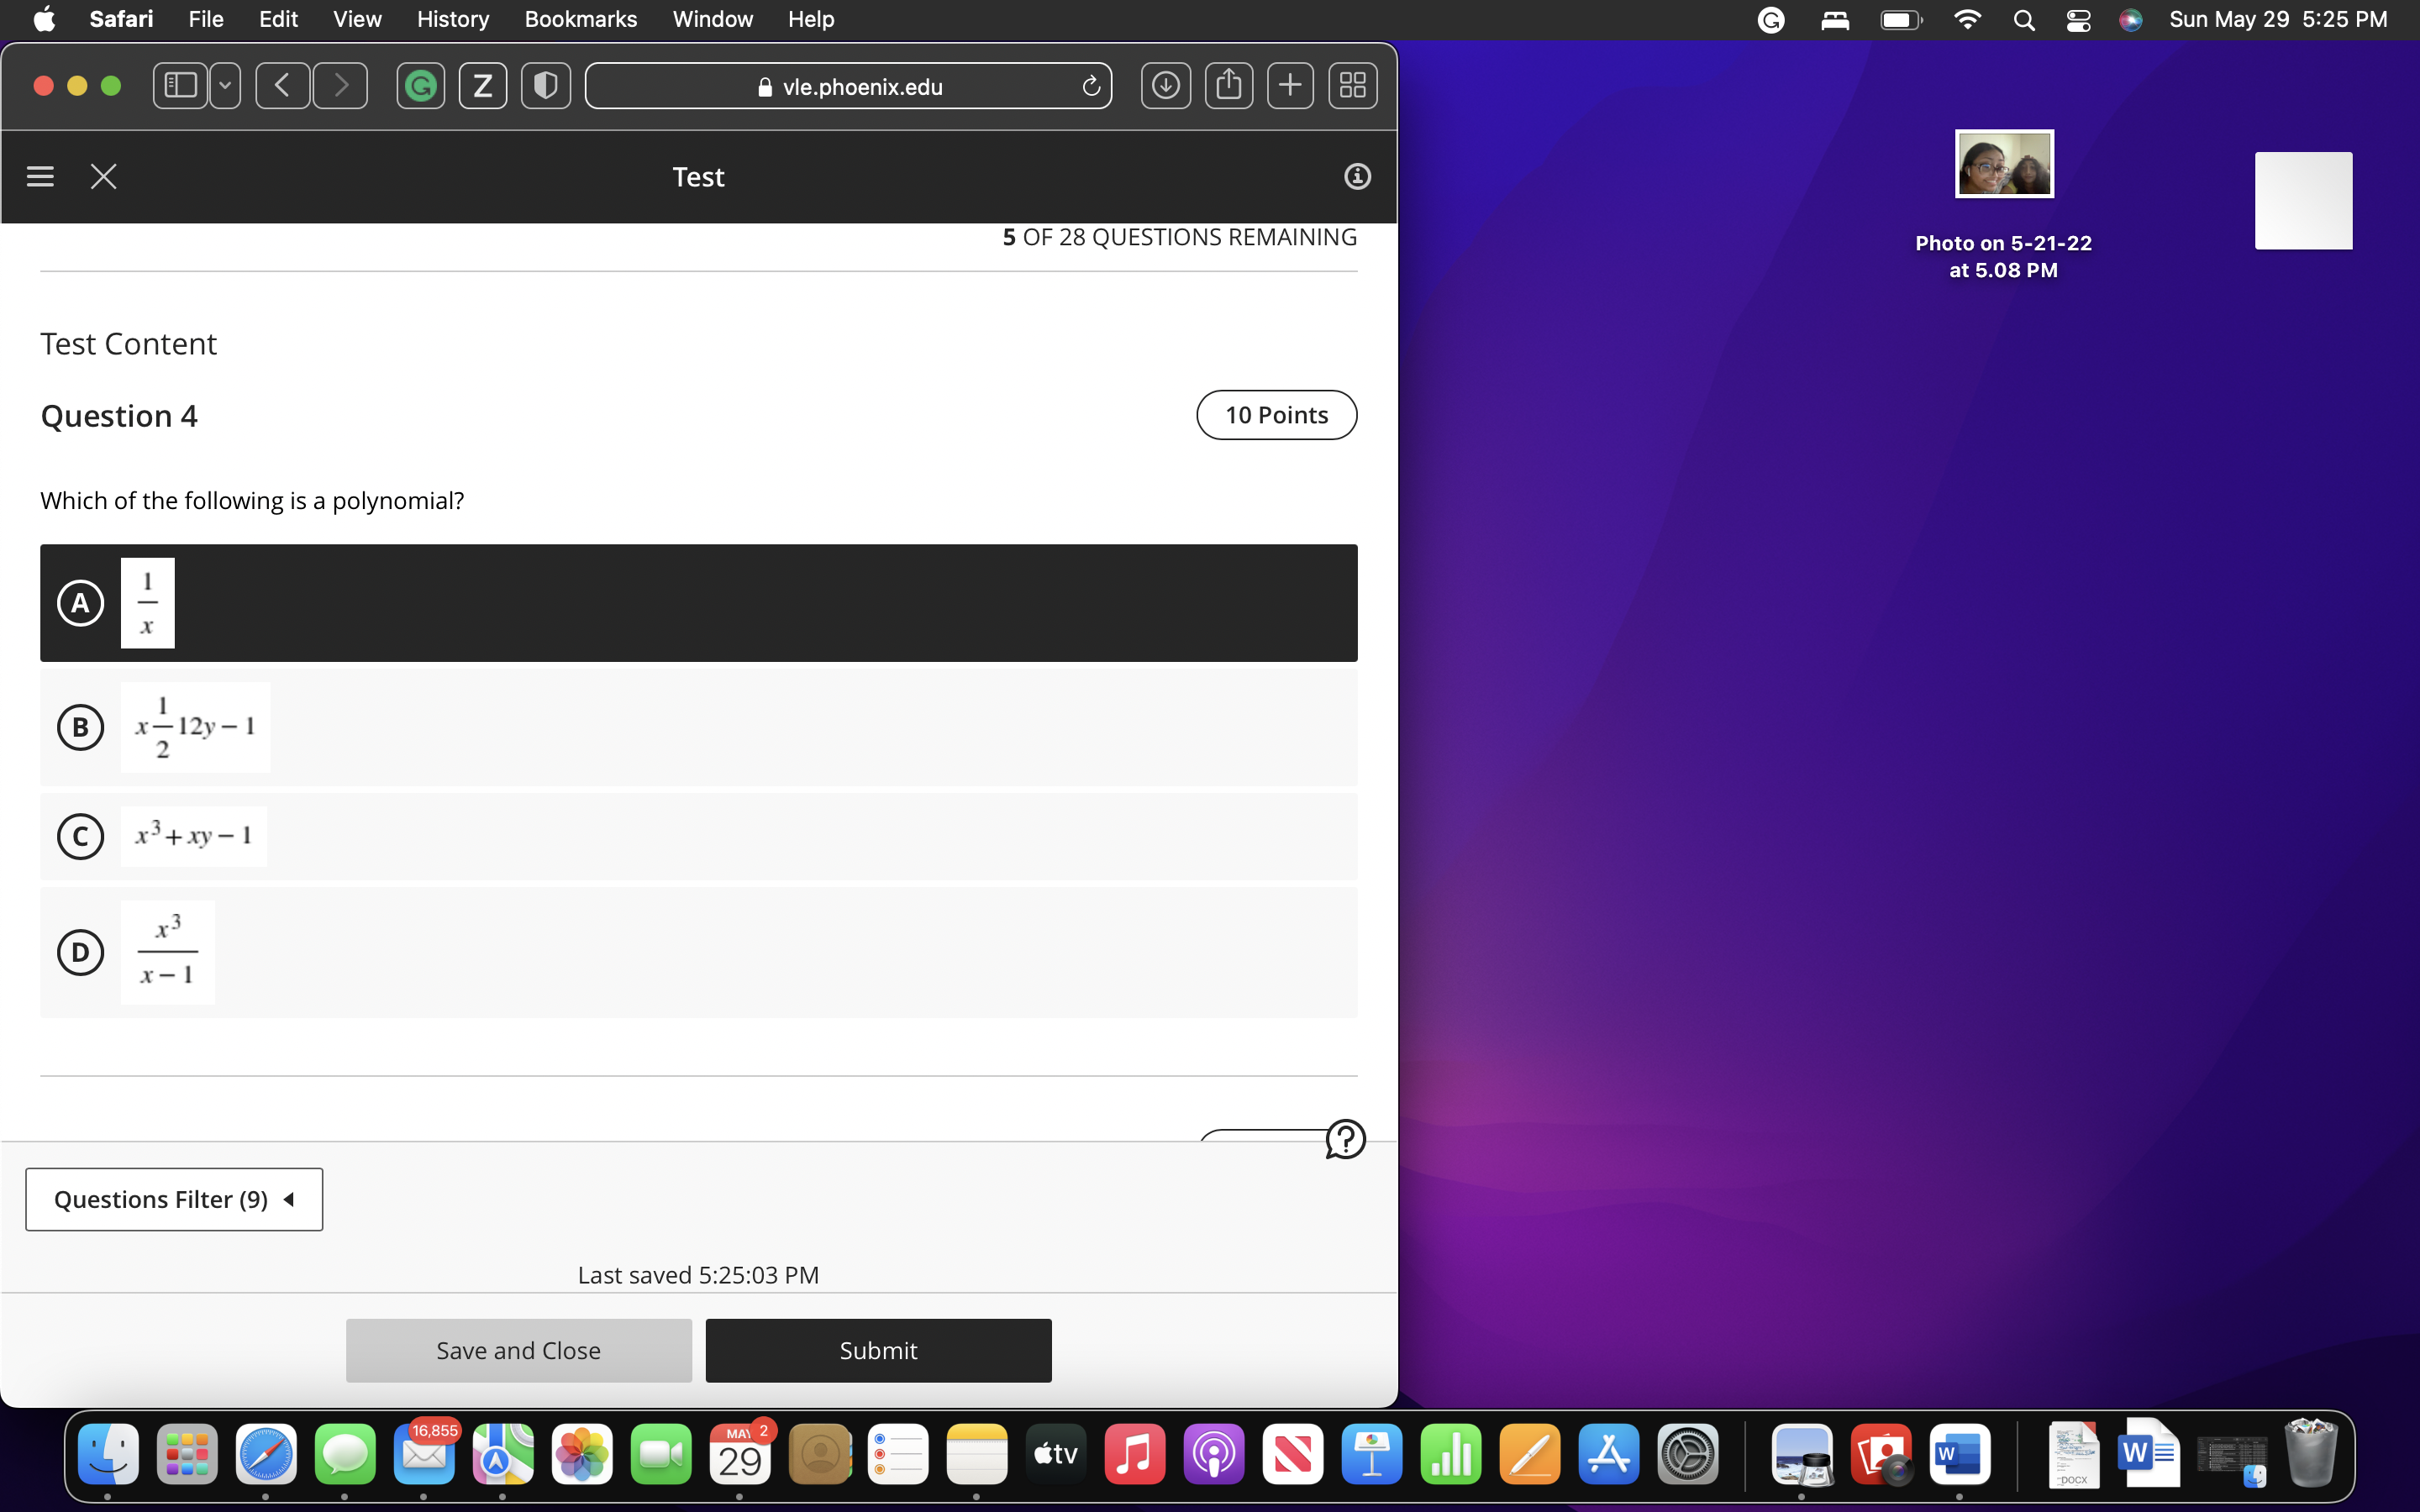
Task: Open a new tab with the plus icon
Action: coord(1290,85)
